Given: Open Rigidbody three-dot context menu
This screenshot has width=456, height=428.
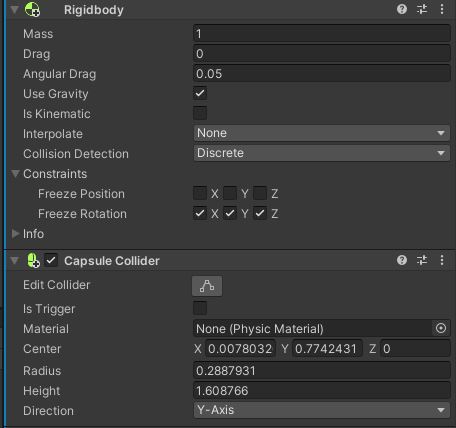Looking at the screenshot, I should [x=442, y=9].
